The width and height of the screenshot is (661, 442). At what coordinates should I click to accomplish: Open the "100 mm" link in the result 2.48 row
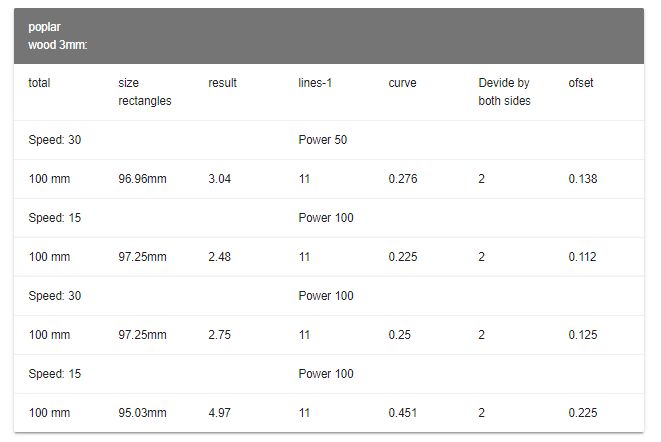49,257
